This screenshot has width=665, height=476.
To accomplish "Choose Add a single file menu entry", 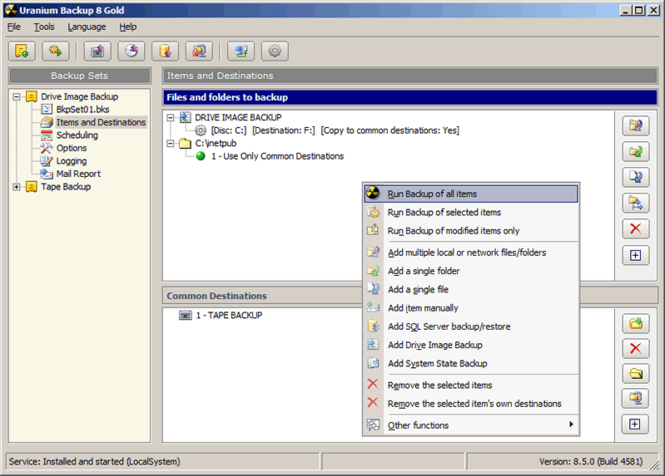I will point(471,289).
